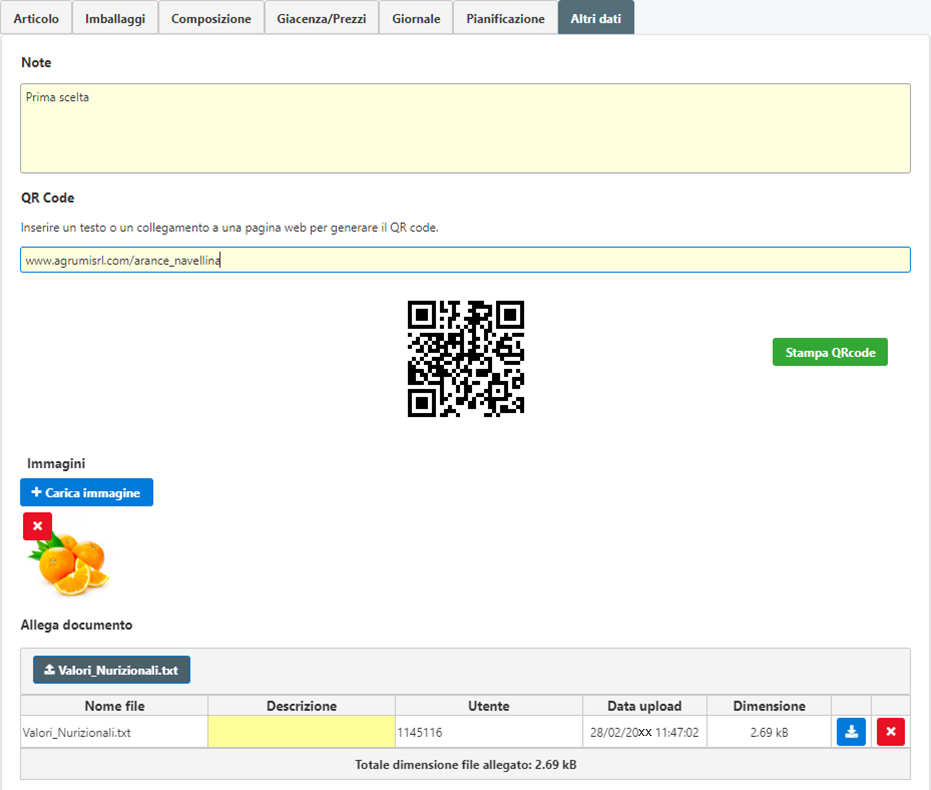Open the Imballaggi tab
Viewport: 931px width, 790px height.
point(115,18)
